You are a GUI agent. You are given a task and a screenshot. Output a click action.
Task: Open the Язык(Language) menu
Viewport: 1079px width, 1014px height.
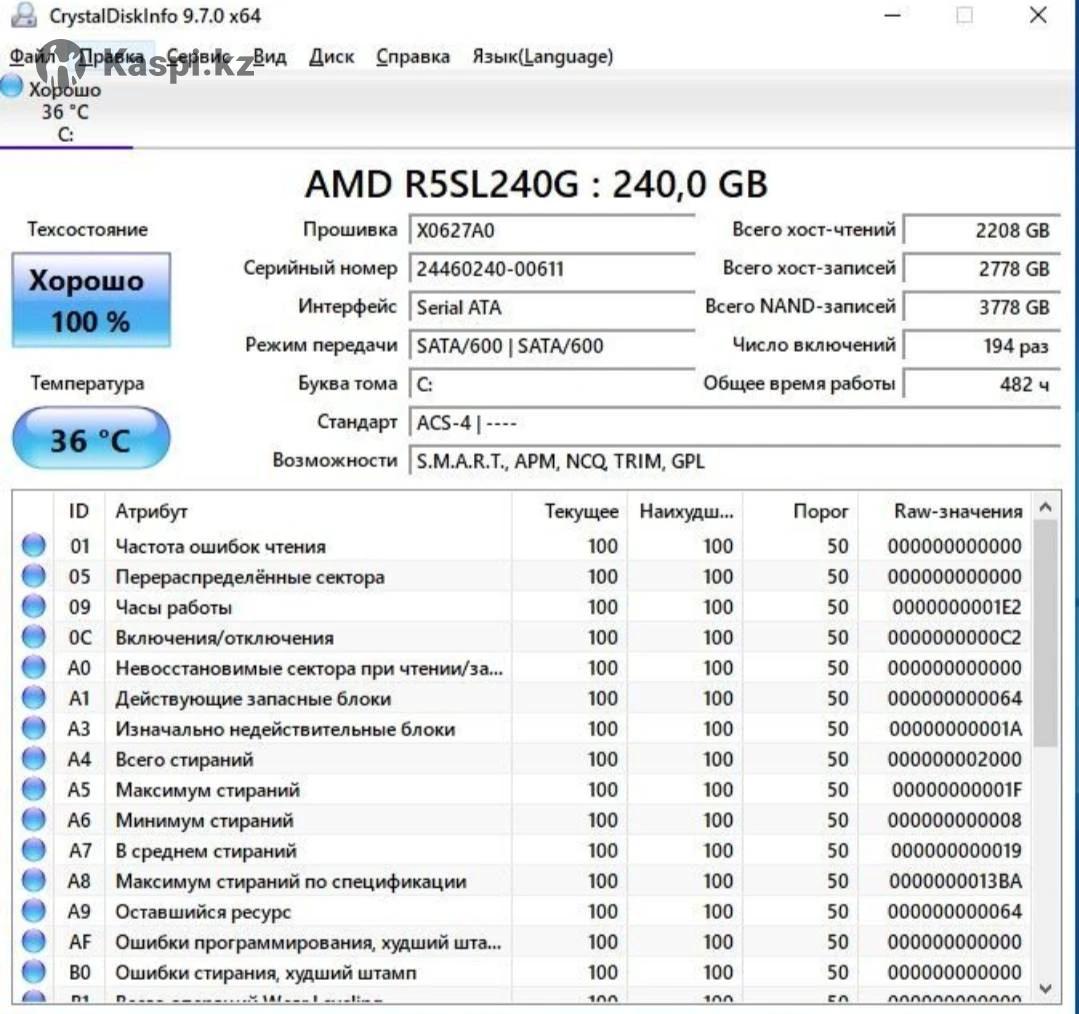click(542, 57)
